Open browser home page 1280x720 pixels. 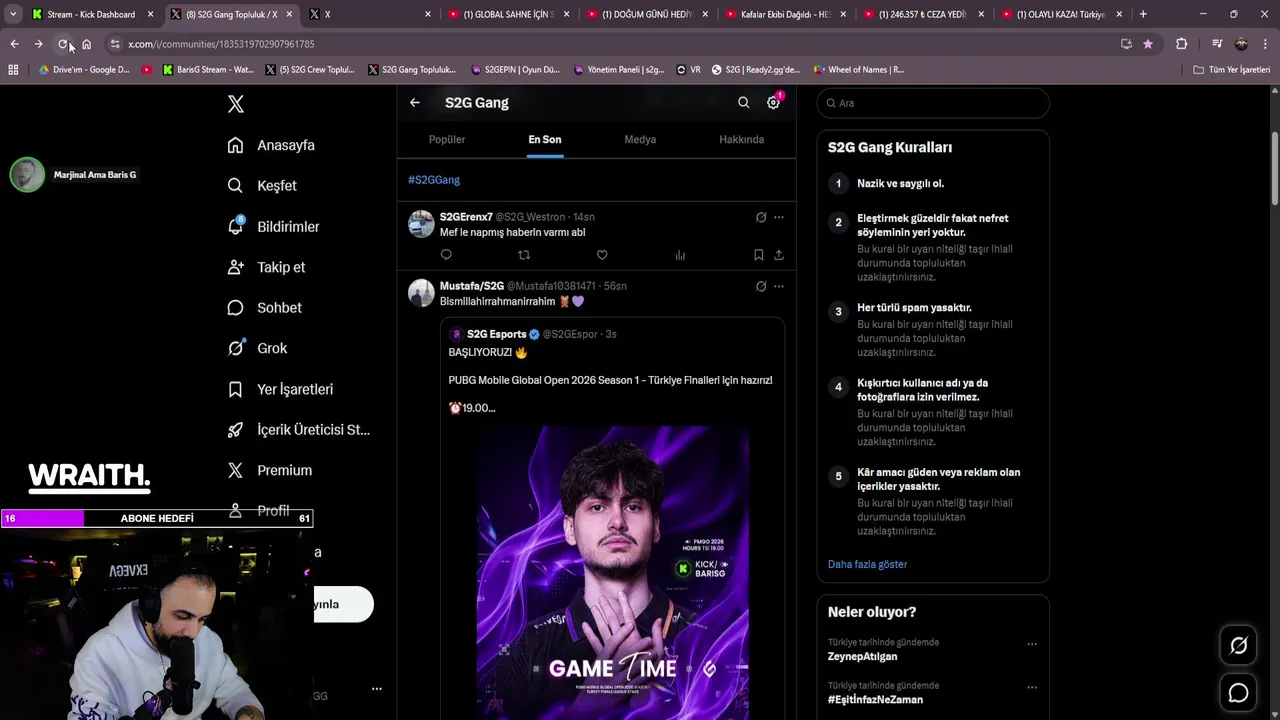pos(87,44)
